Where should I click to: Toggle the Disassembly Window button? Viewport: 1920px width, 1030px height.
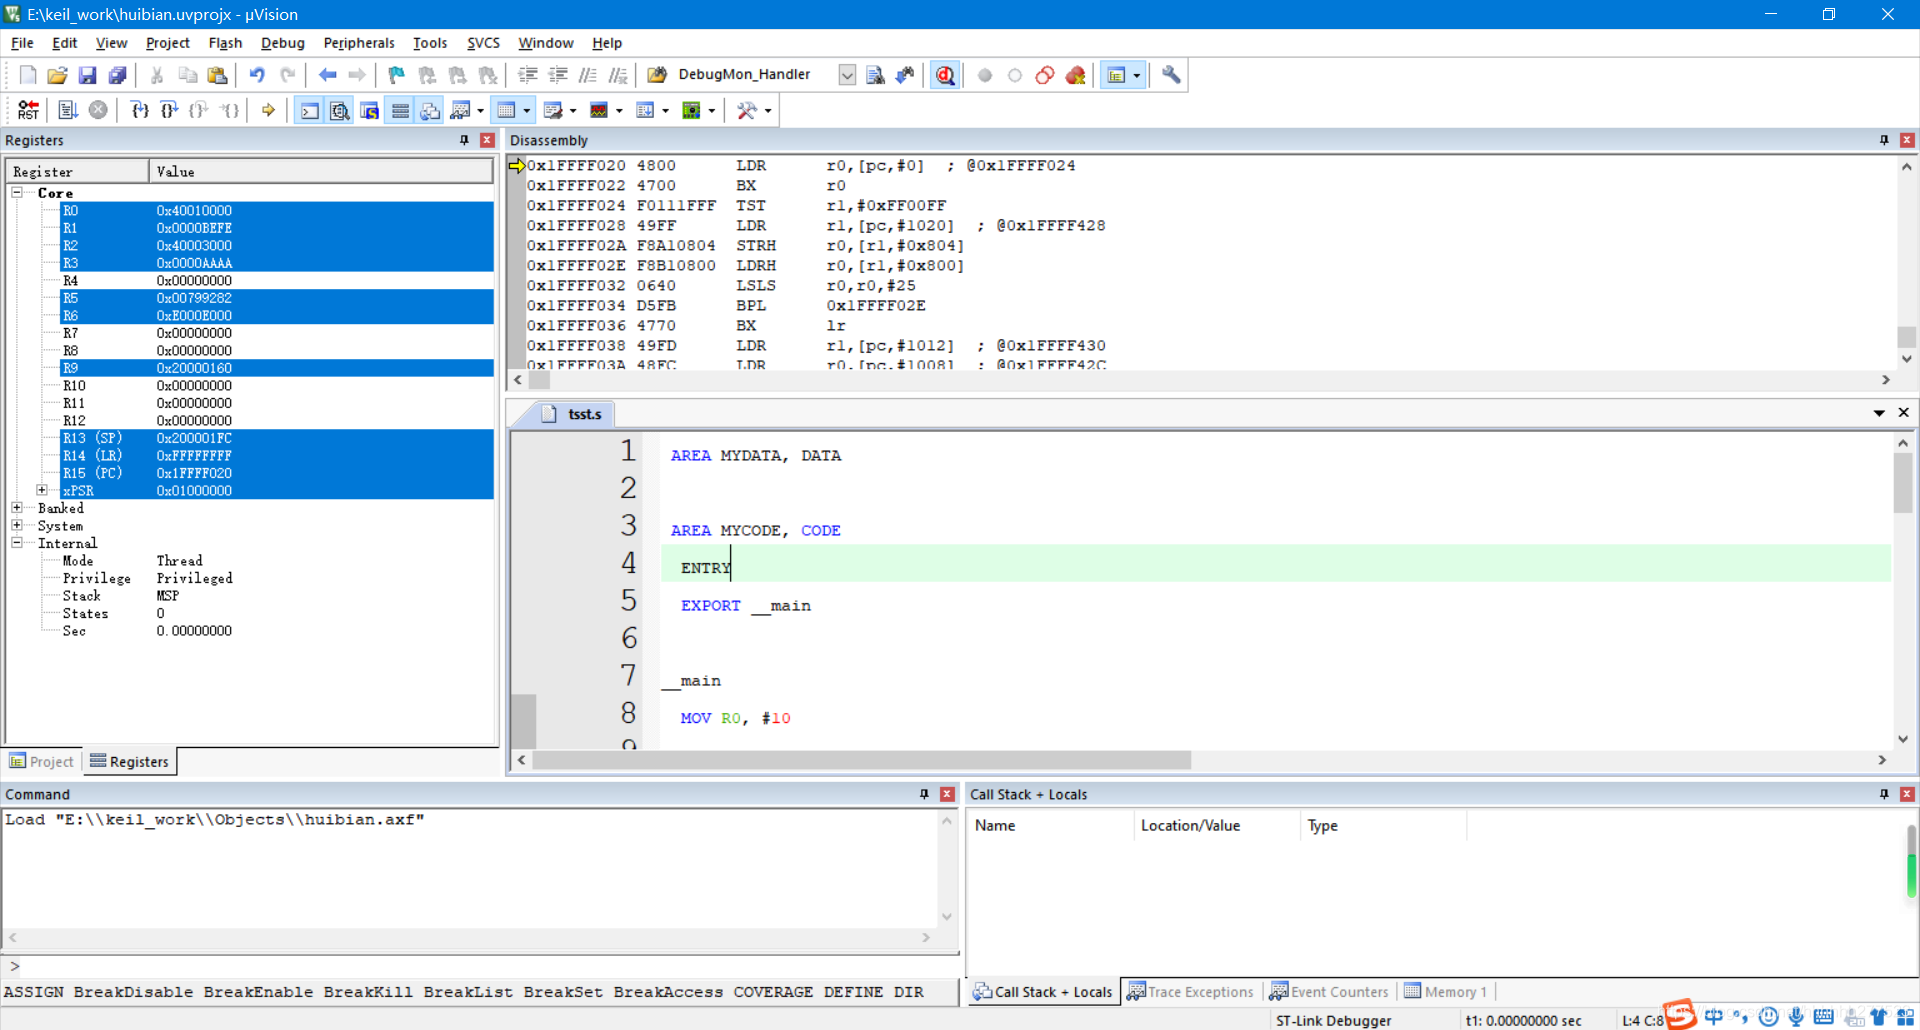click(340, 110)
